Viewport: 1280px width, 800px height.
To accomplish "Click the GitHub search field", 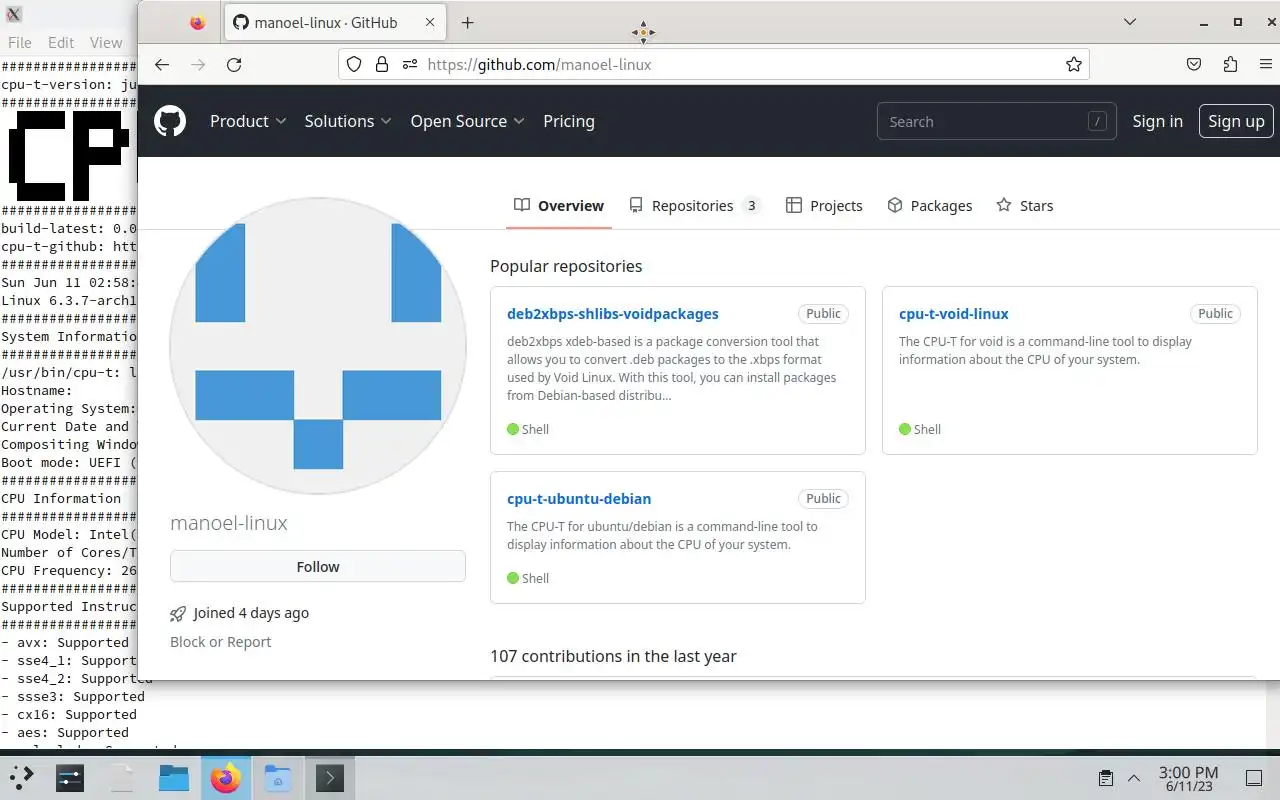I will [997, 121].
